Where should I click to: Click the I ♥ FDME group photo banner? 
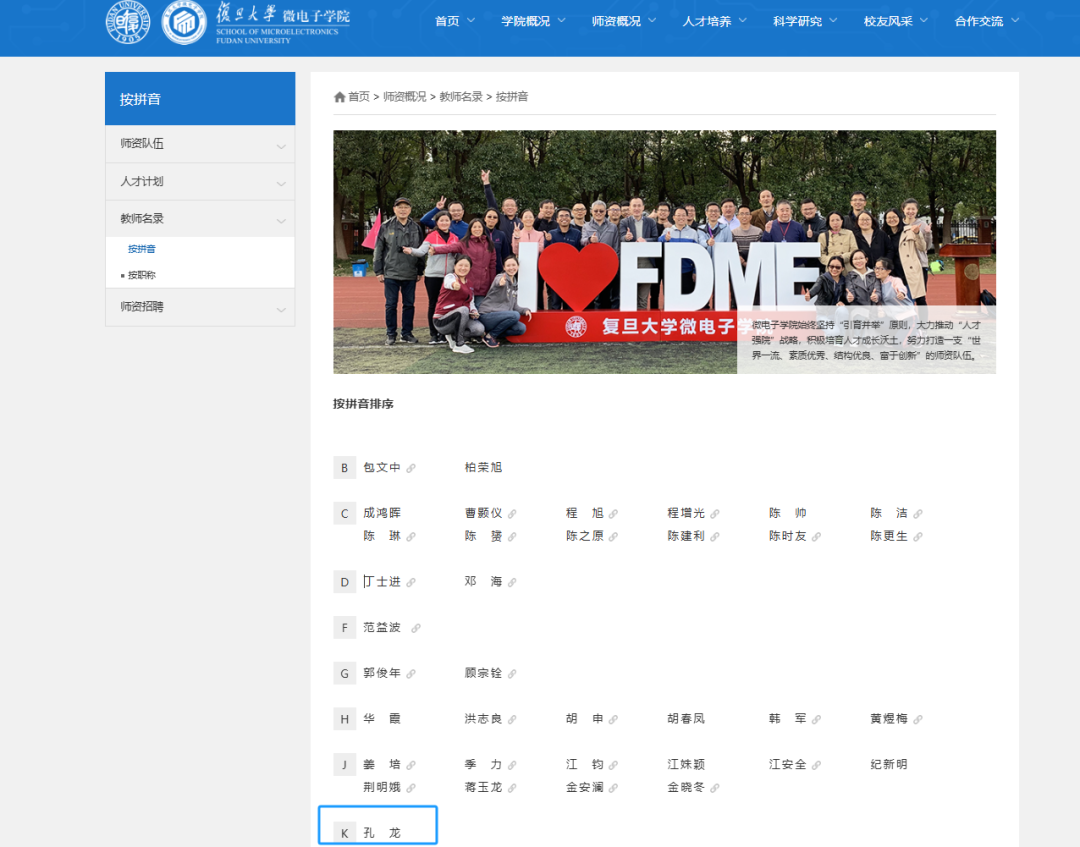pyautogui.click(x=665, y=252)
